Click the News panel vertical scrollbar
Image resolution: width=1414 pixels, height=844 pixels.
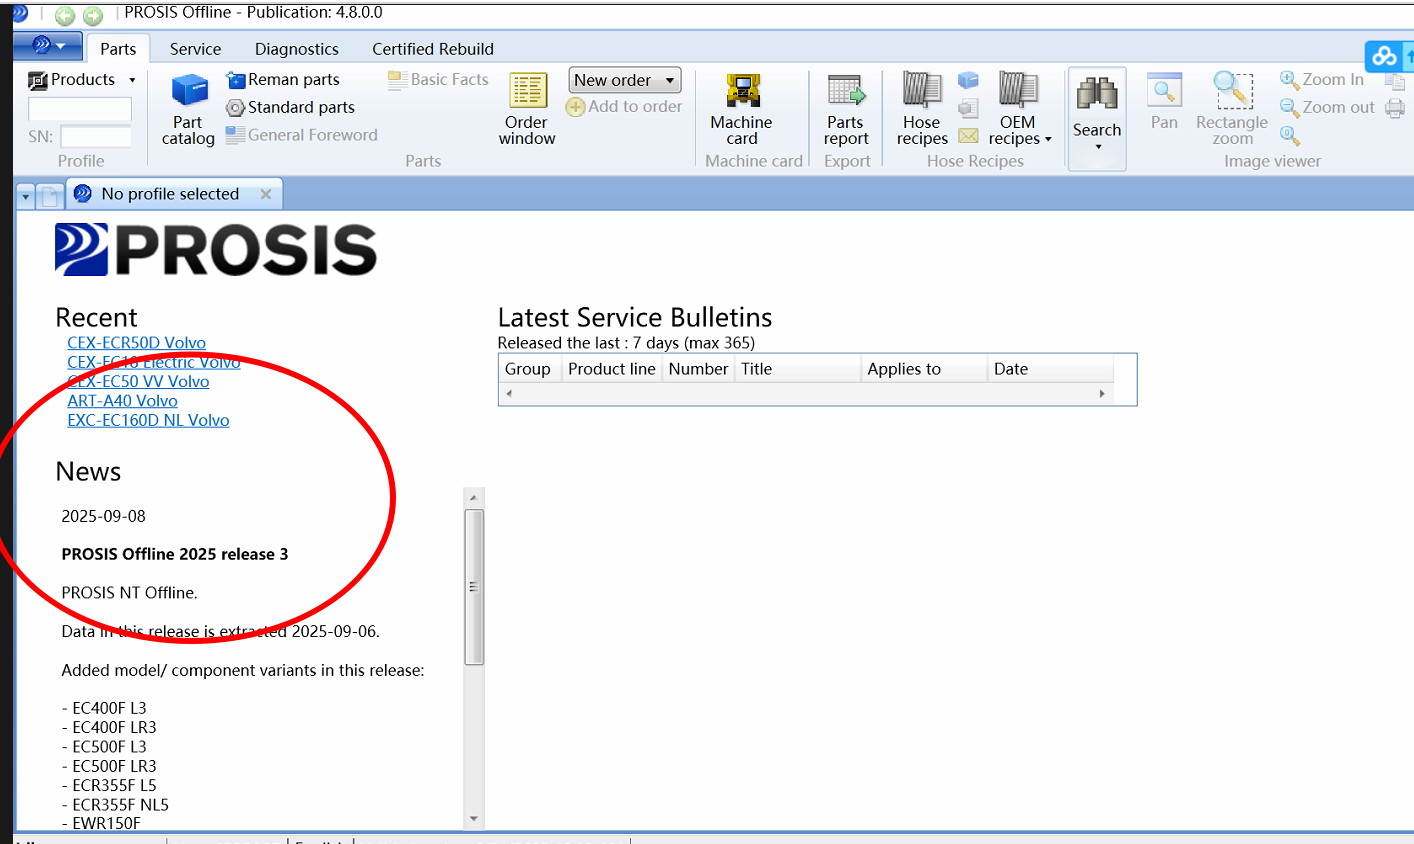(x=474, y=586)
